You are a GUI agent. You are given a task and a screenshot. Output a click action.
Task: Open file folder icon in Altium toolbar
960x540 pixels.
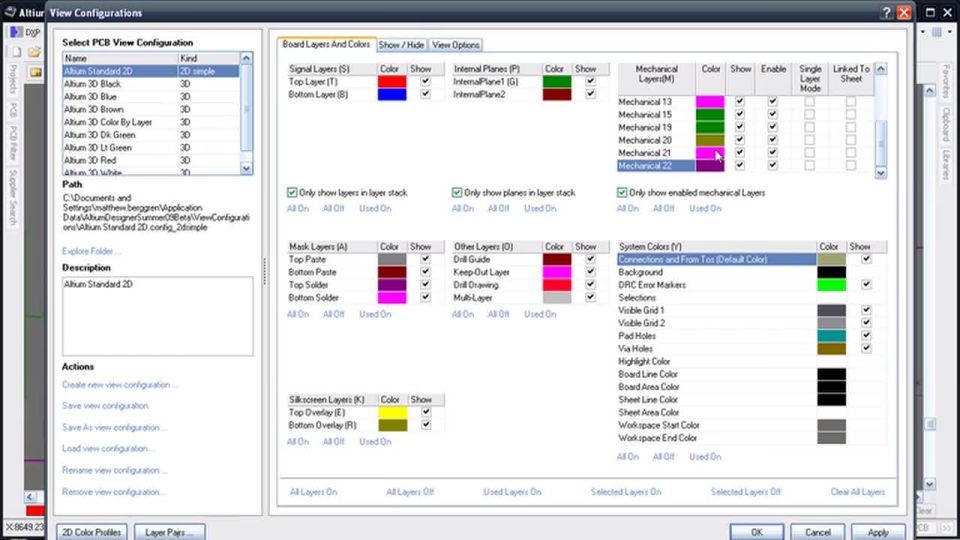tap(35, 52)
